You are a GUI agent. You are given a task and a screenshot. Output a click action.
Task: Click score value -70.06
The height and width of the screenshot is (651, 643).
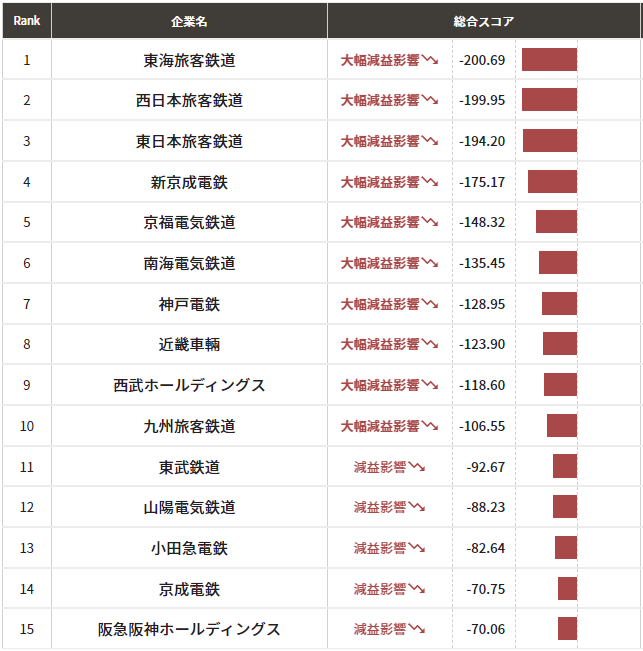tap(486, 629)
